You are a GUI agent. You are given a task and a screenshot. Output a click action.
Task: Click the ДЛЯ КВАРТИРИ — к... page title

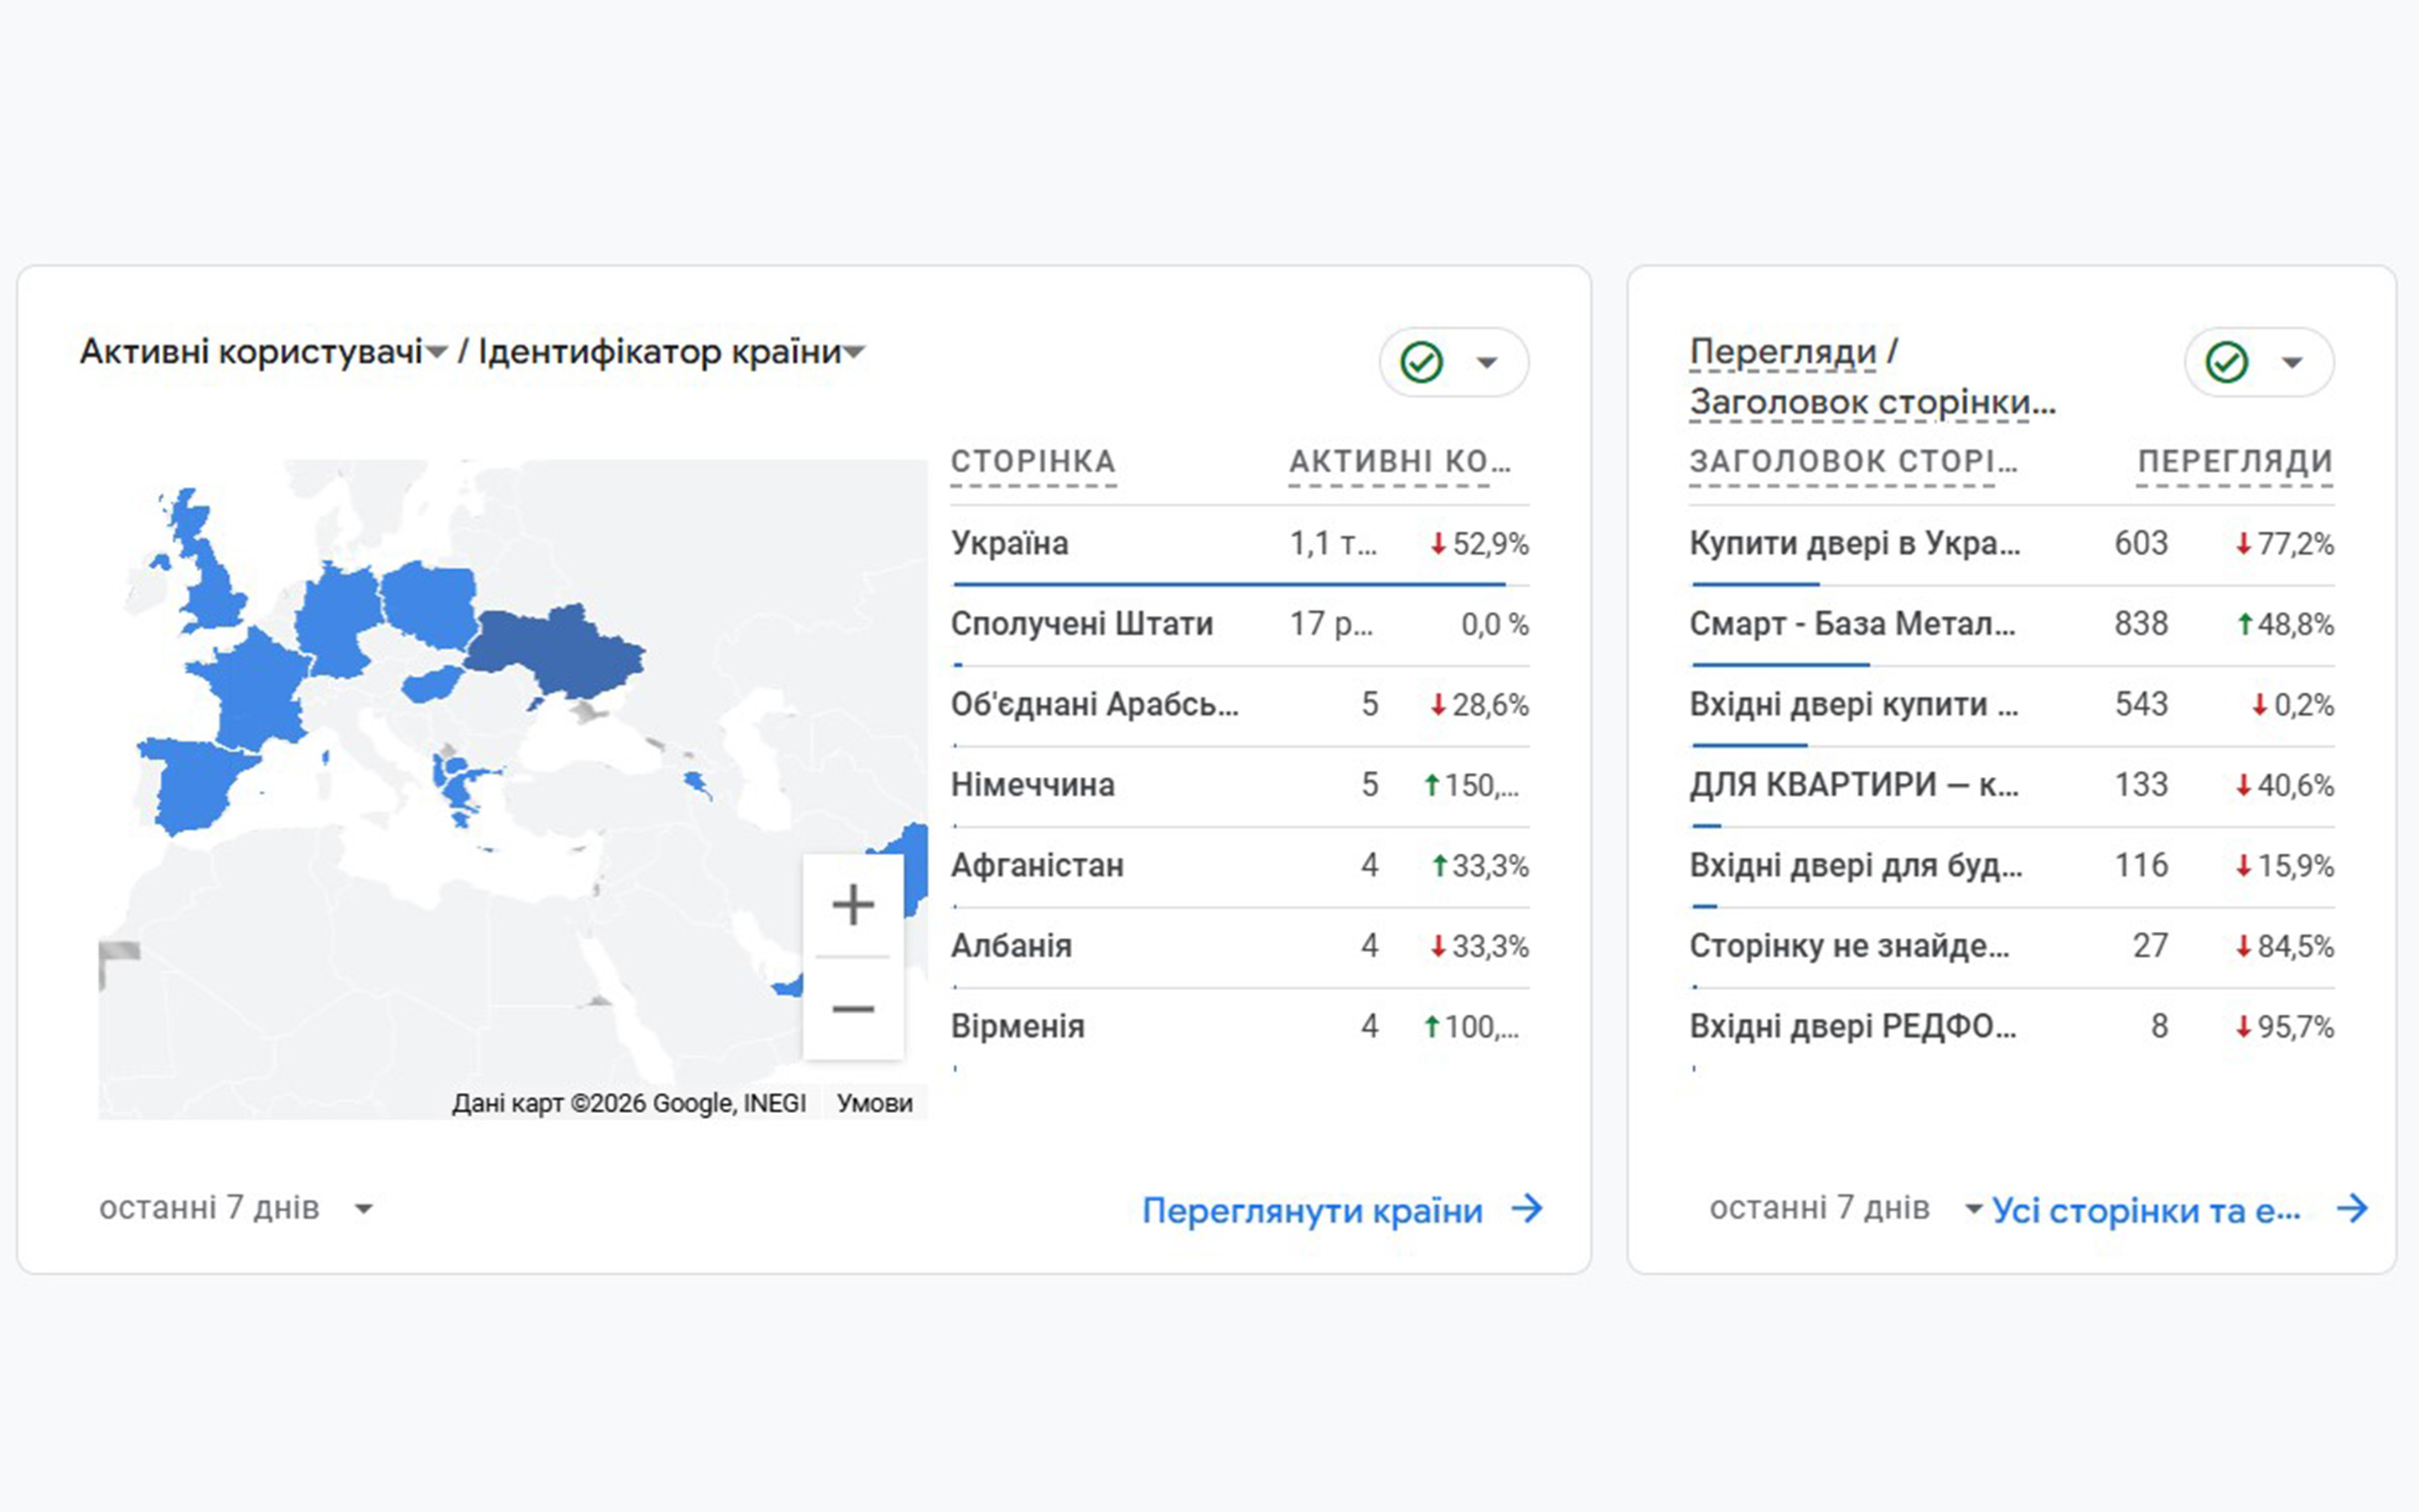[x=1854, y=785]
